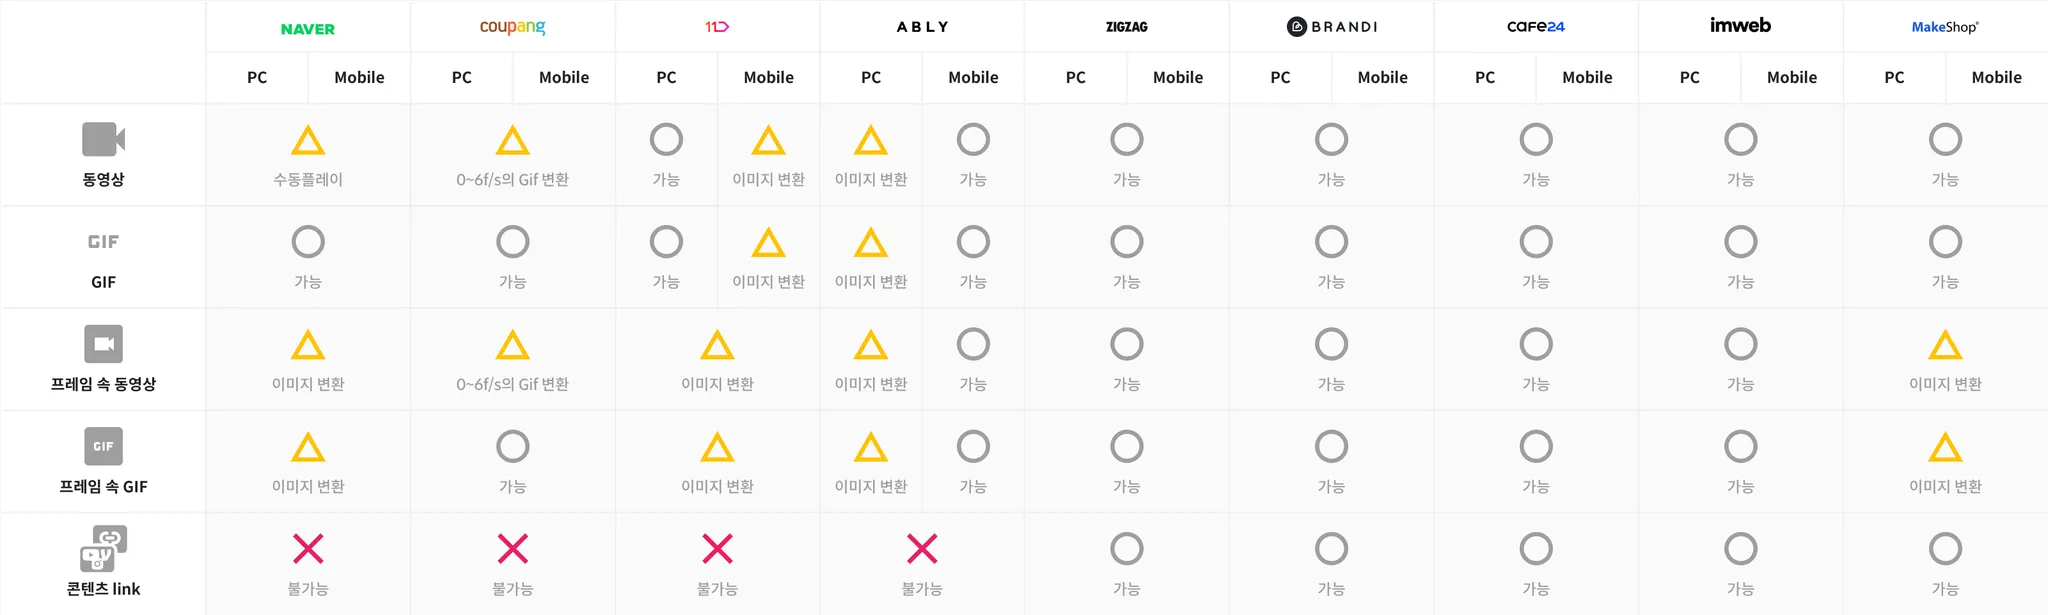The height and width of the screenshot is (615, 2048).
Task: Click the 동영상 video camera icon
Action: click(x=103, y=140)
